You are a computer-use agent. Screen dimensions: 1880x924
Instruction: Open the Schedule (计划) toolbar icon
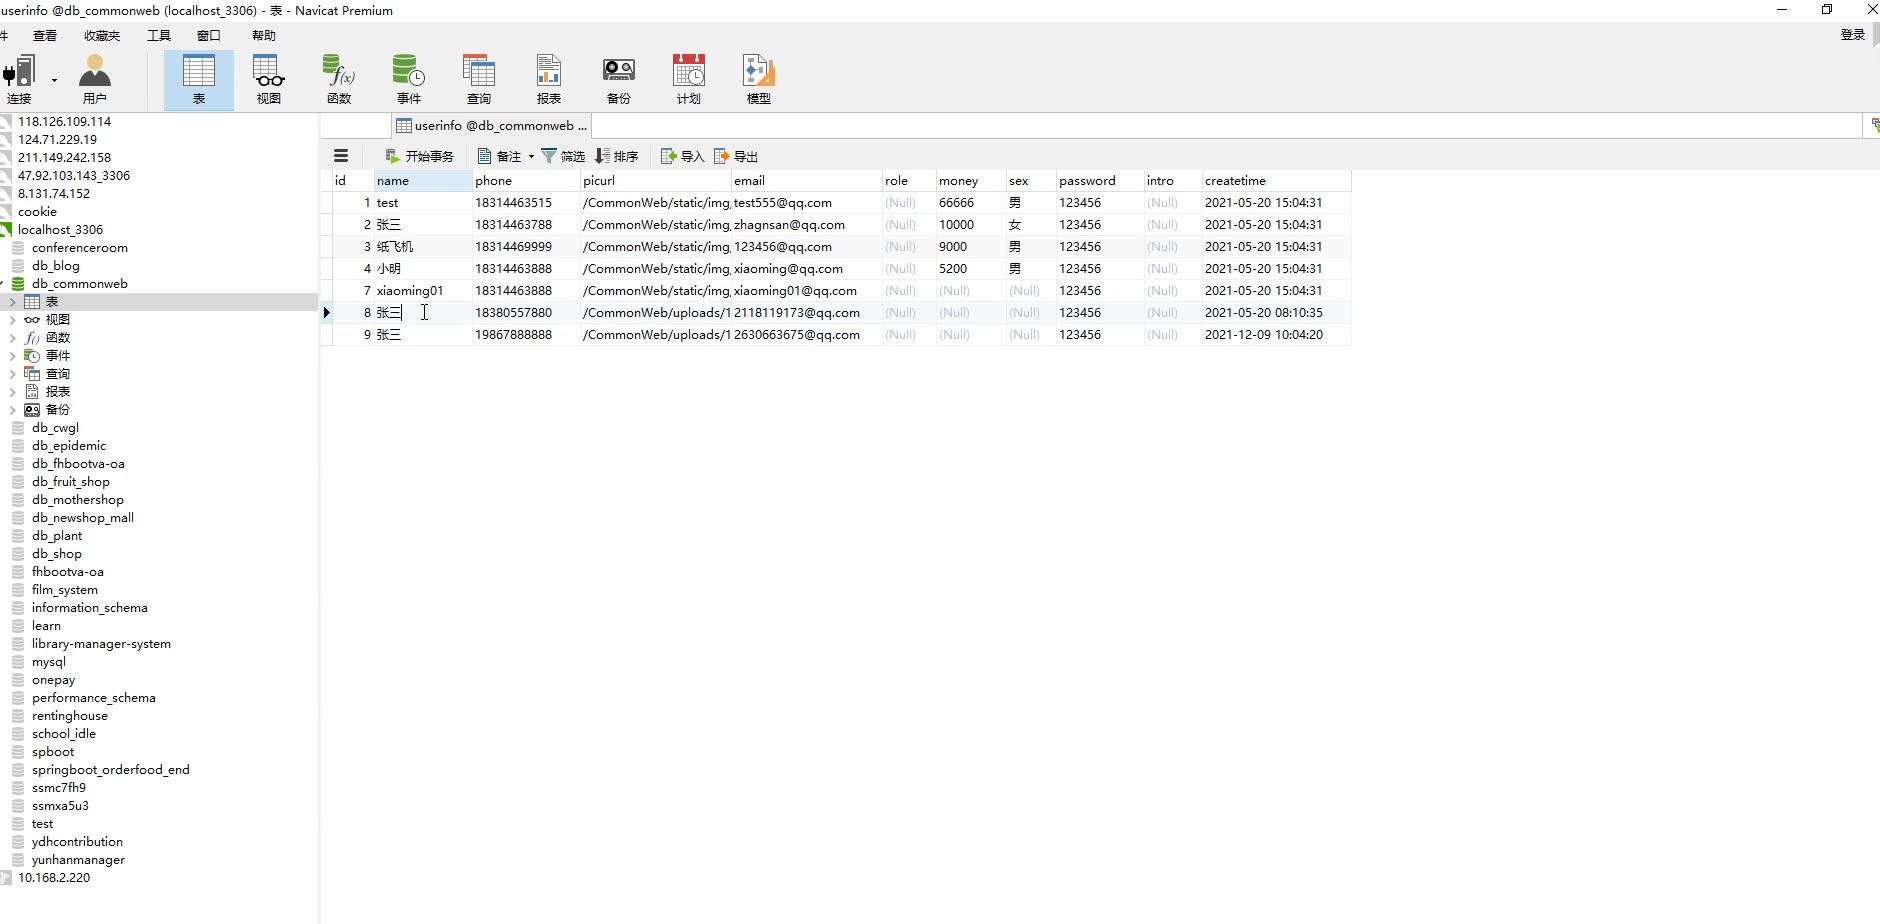click(x=689, y=80)
